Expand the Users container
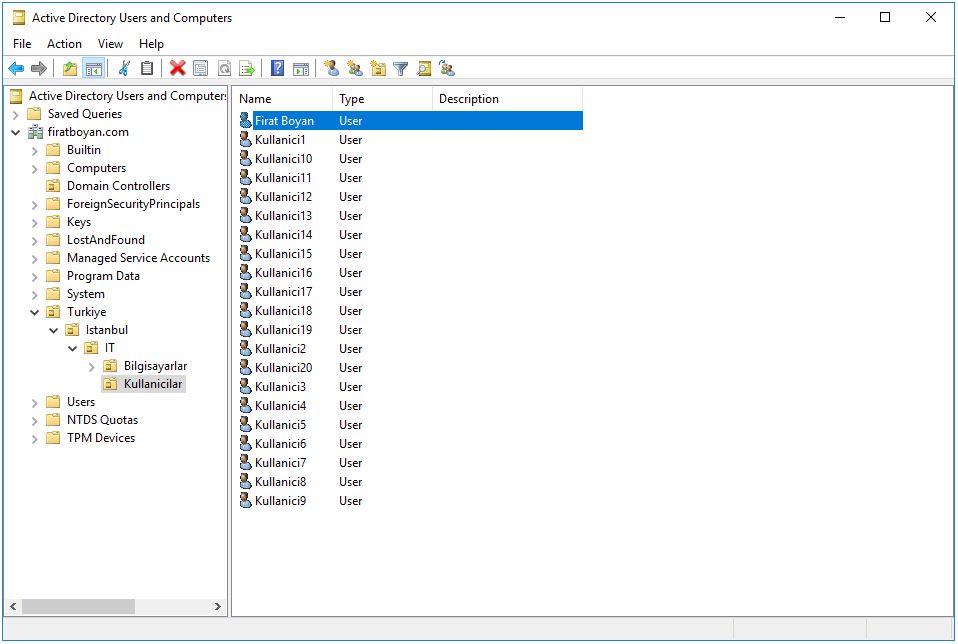Viewport: 958px width, 644px height. coord(35,403)
